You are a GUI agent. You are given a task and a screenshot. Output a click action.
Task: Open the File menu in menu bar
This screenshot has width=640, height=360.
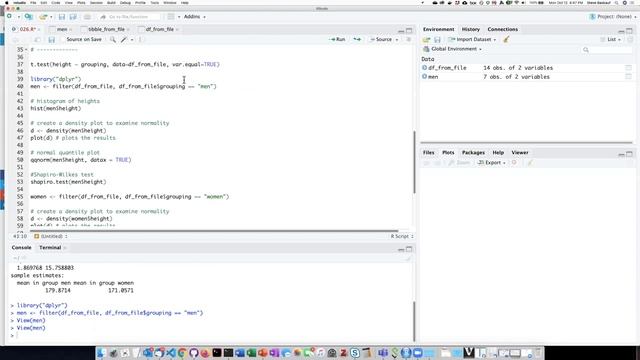click(x=33, y=3)
